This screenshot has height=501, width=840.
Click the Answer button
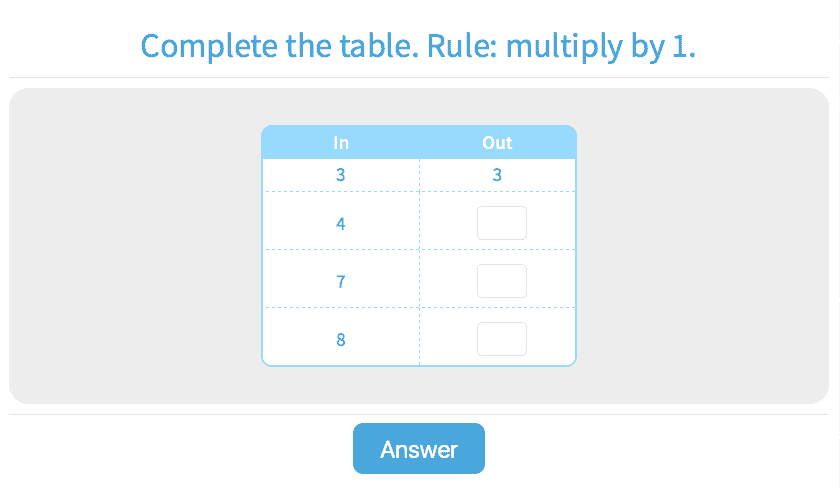coord(418,449)
